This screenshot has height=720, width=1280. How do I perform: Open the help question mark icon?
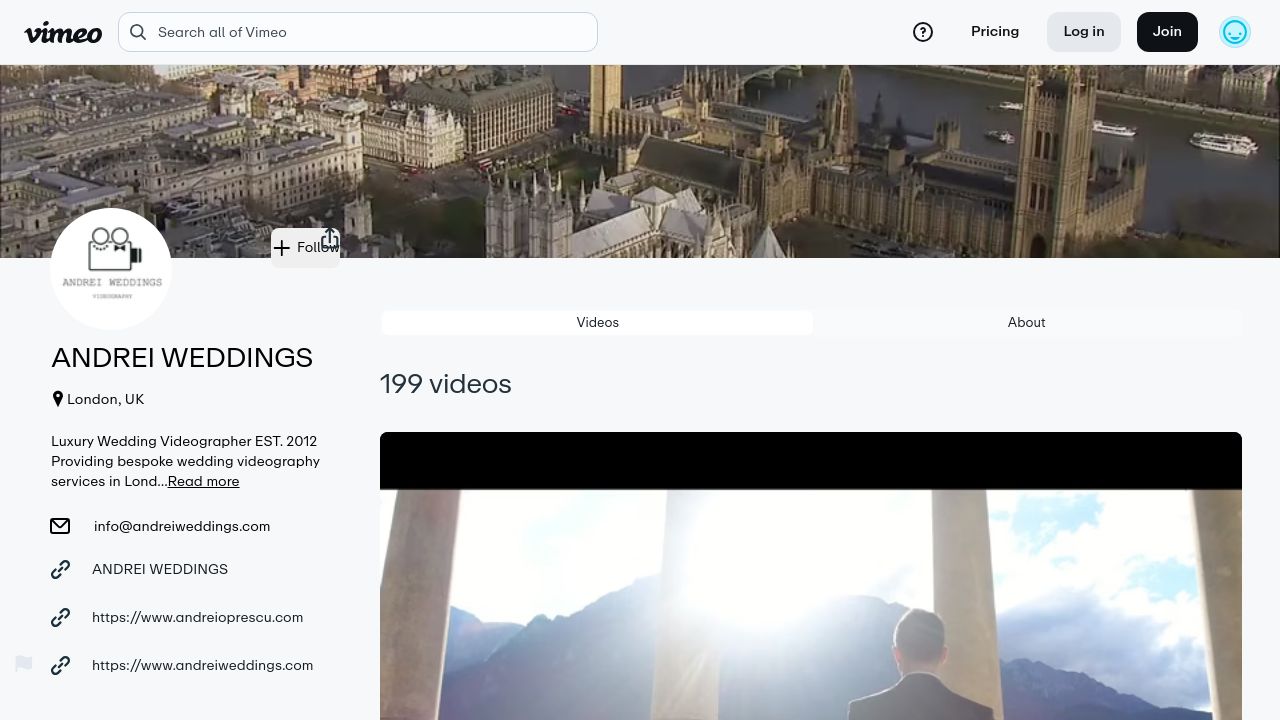point(923,32)
